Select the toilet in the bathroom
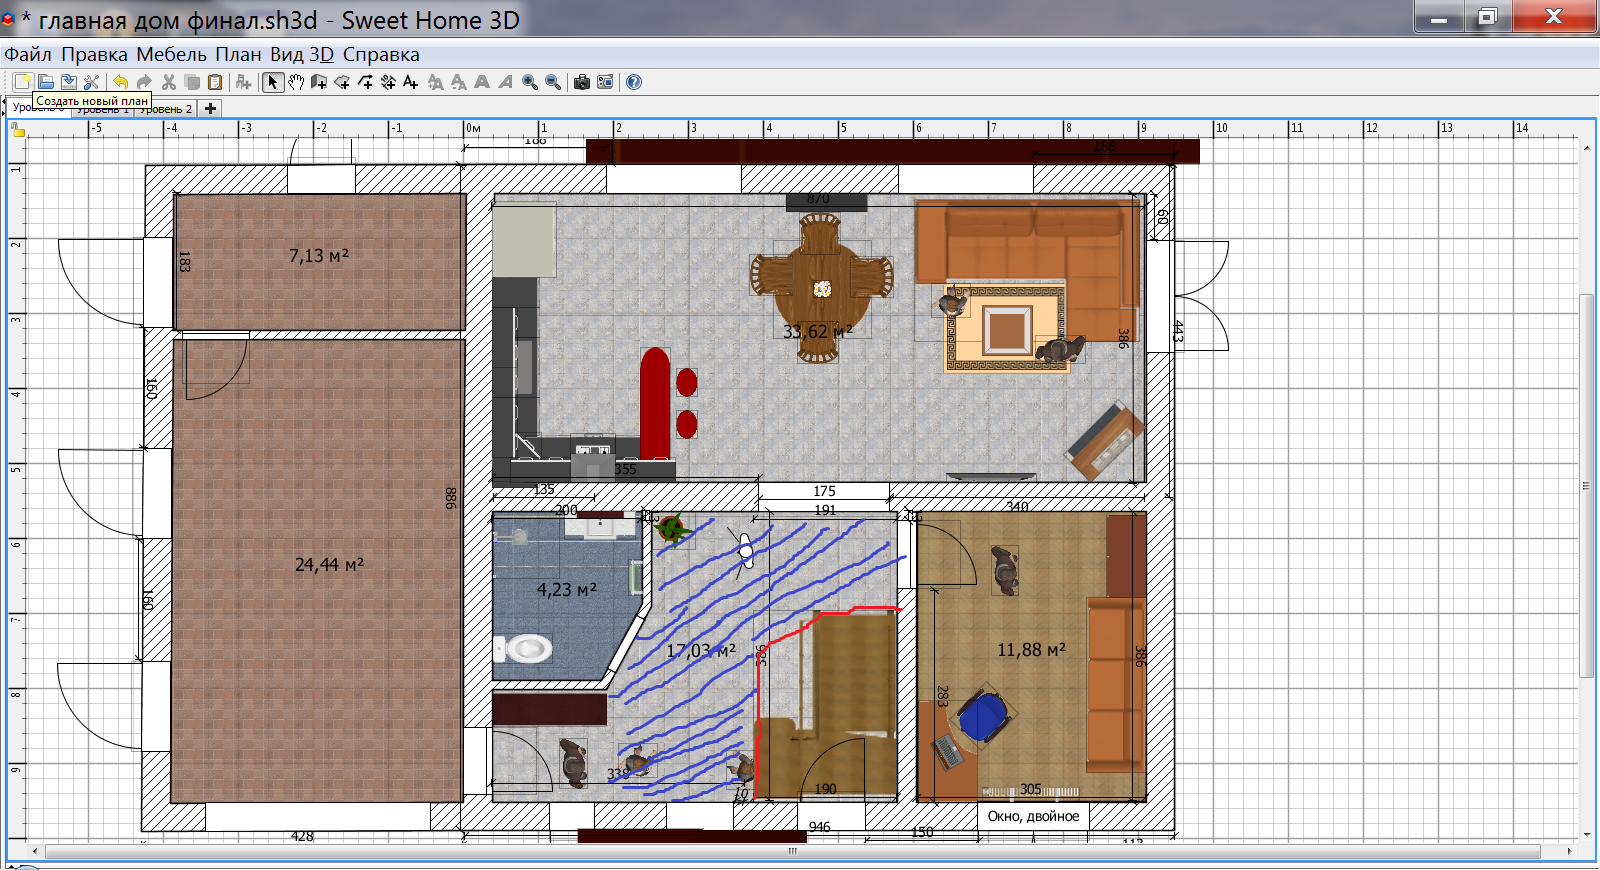This screenshot has height=870, width=1600. point(524,649)
